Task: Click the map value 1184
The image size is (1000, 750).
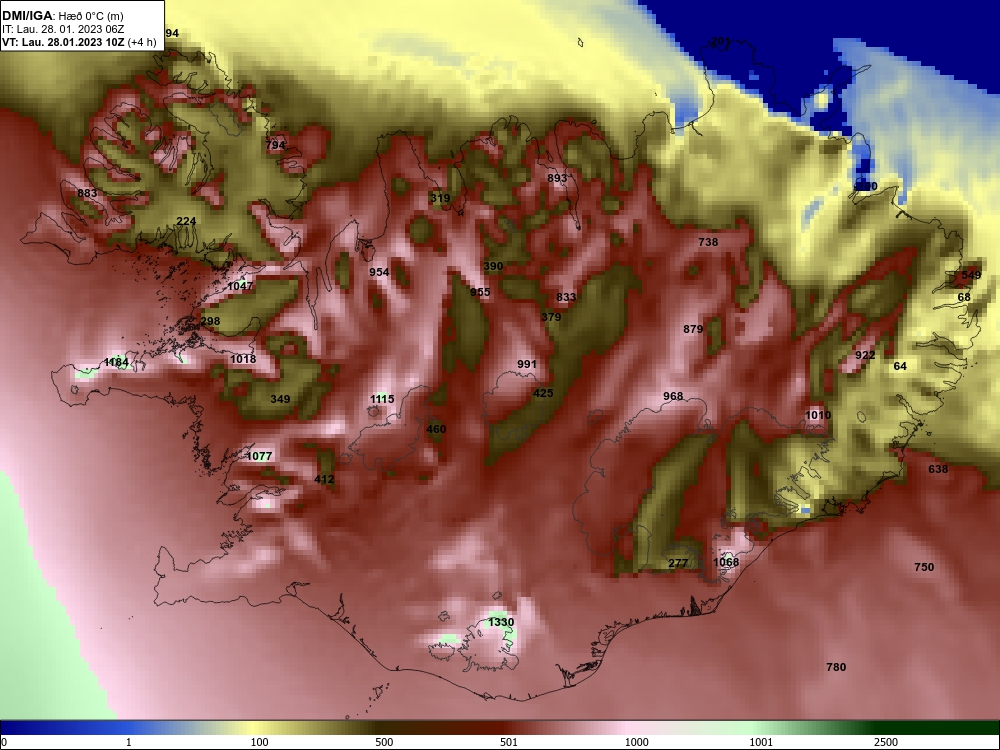Action: coord(116,362)
